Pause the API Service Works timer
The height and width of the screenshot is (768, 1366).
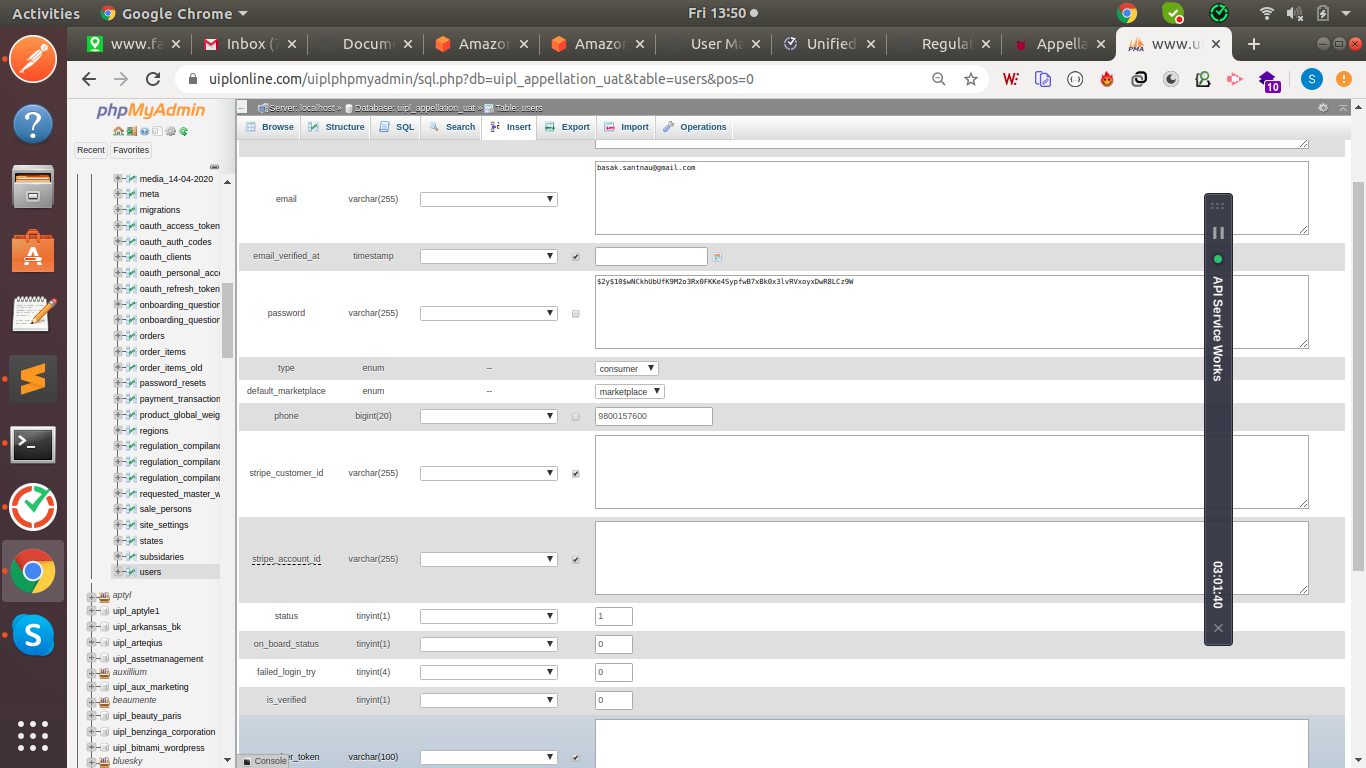point(1217,233)
